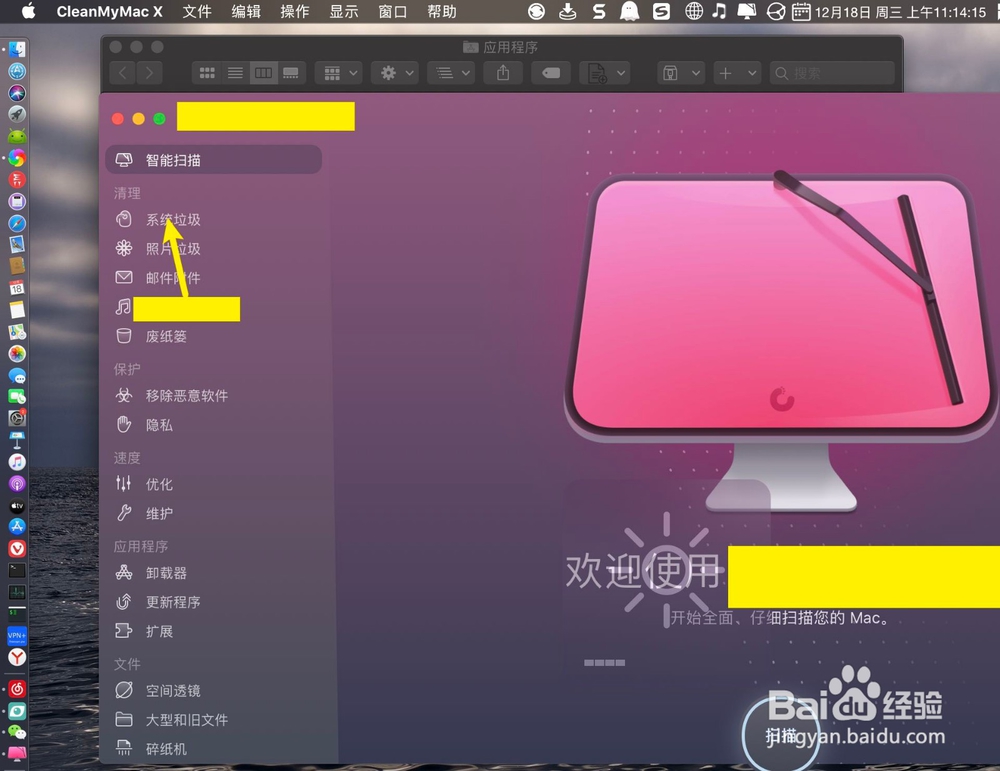Click the menu bar date and time
Image resolution: width=1000 pixels, height=771 pixels.
(x=900, y=11)
